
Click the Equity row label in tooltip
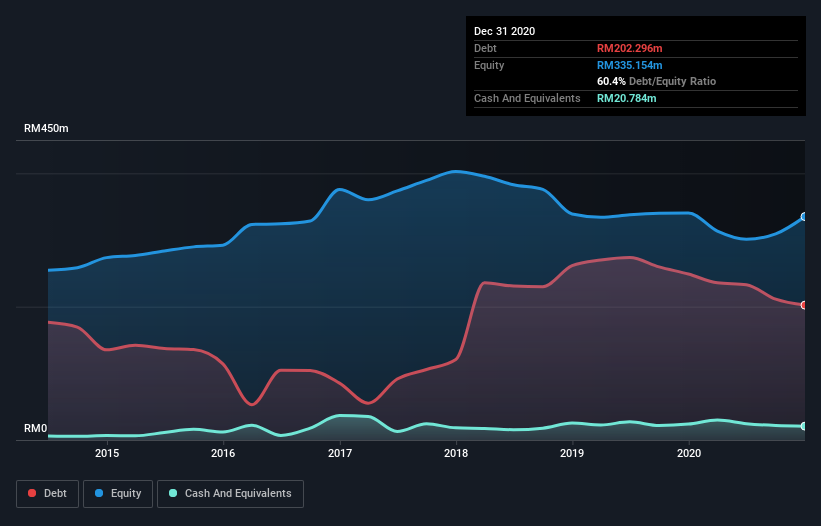[489, 65]
